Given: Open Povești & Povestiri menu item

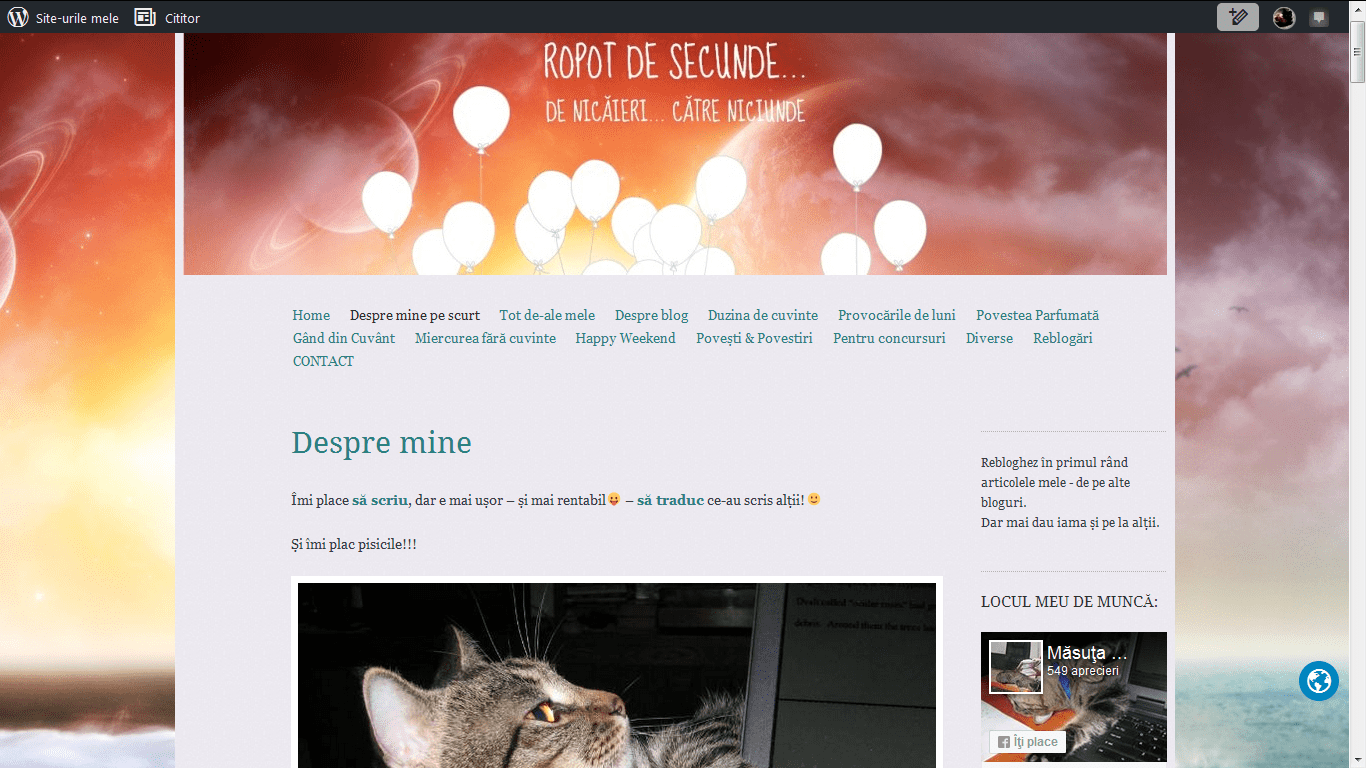Looking at the screenshot, I should click(x=754, y=338).
